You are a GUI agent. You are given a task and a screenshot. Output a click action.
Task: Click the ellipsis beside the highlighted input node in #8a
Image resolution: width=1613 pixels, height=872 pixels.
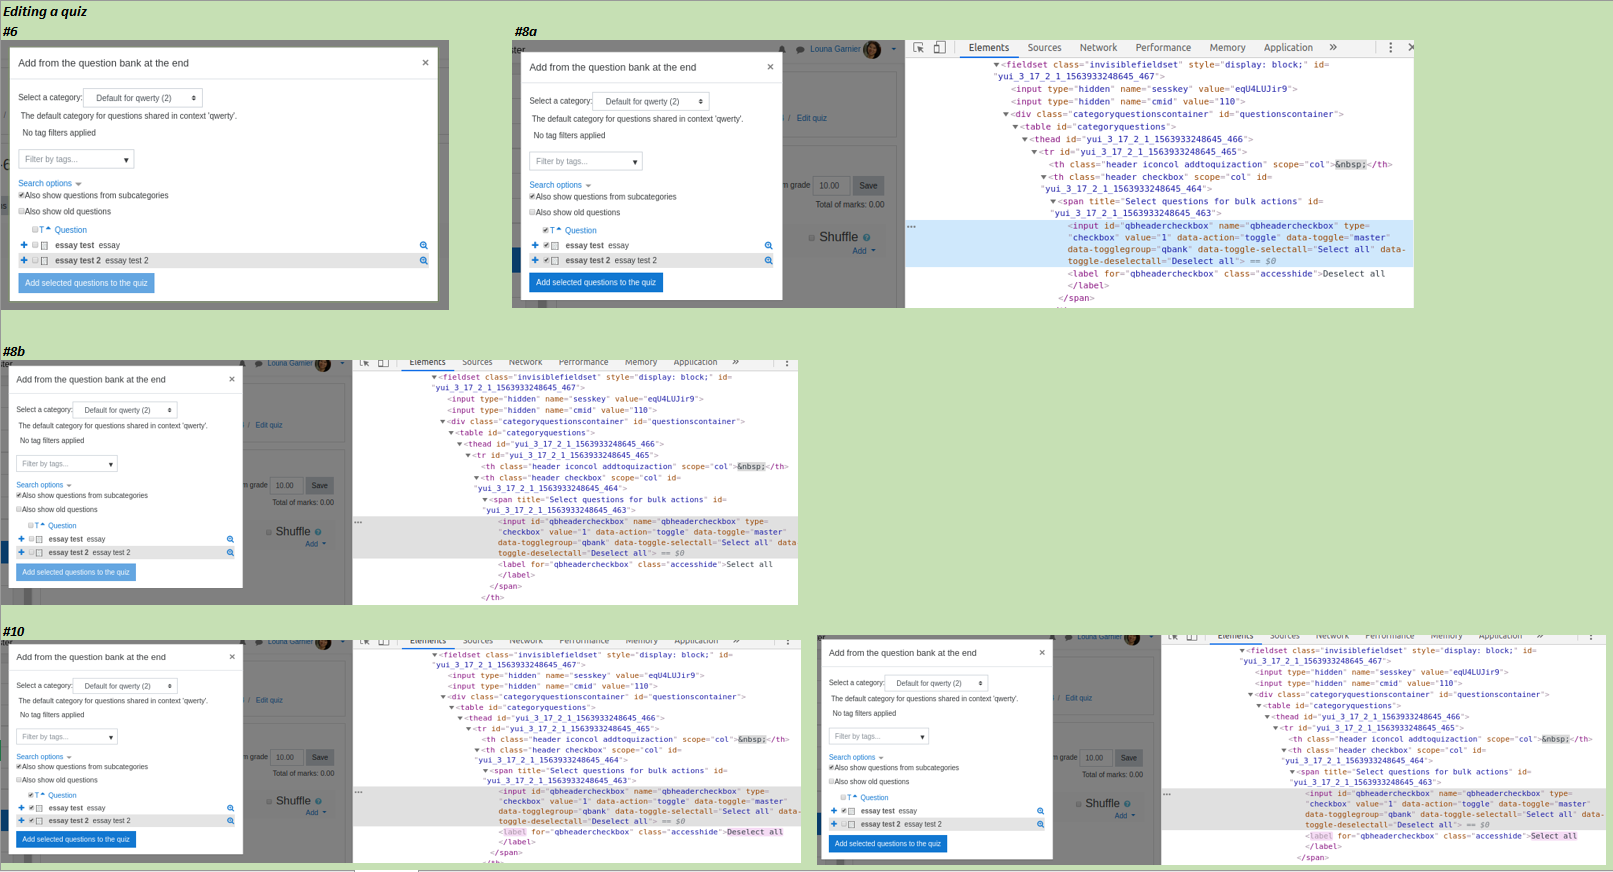coord(911,227)
